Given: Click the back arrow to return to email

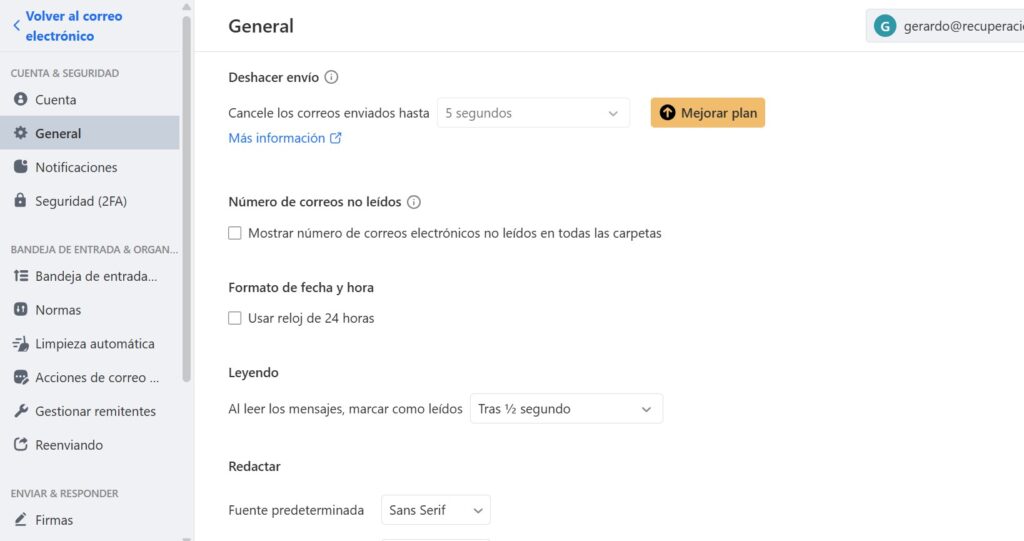Looking at the screenshot, I should point(16,26).
